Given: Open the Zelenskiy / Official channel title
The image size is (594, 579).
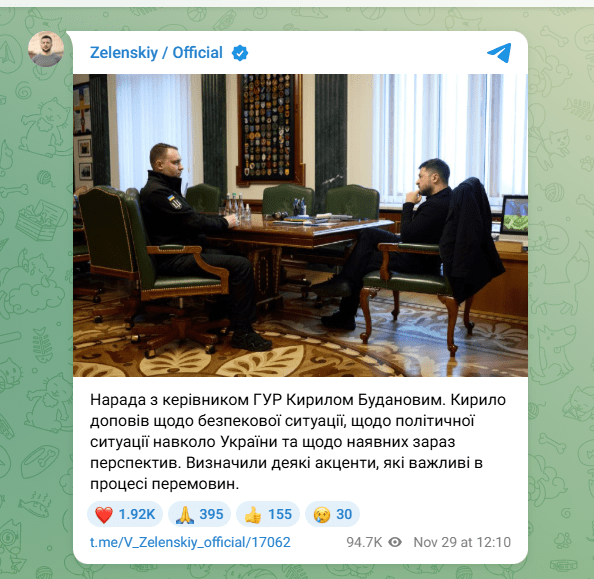Looking at the screenshot, I should (x=156, y=53).
